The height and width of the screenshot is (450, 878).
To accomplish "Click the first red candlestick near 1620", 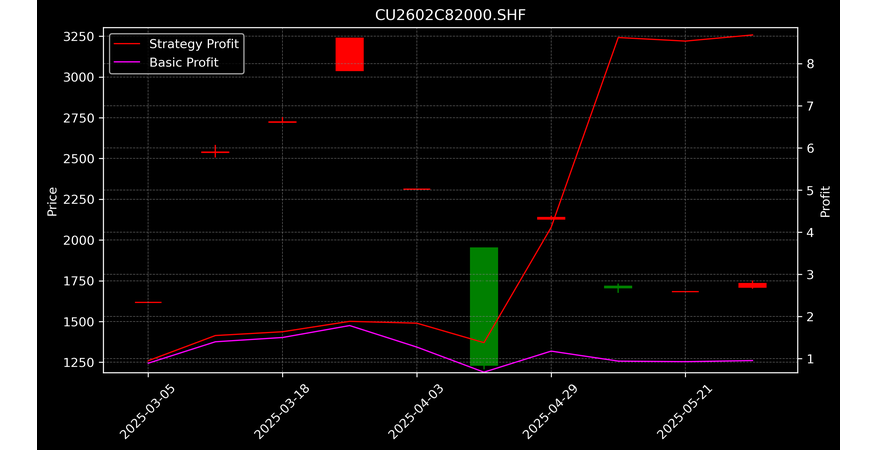I will pos(148,302).
